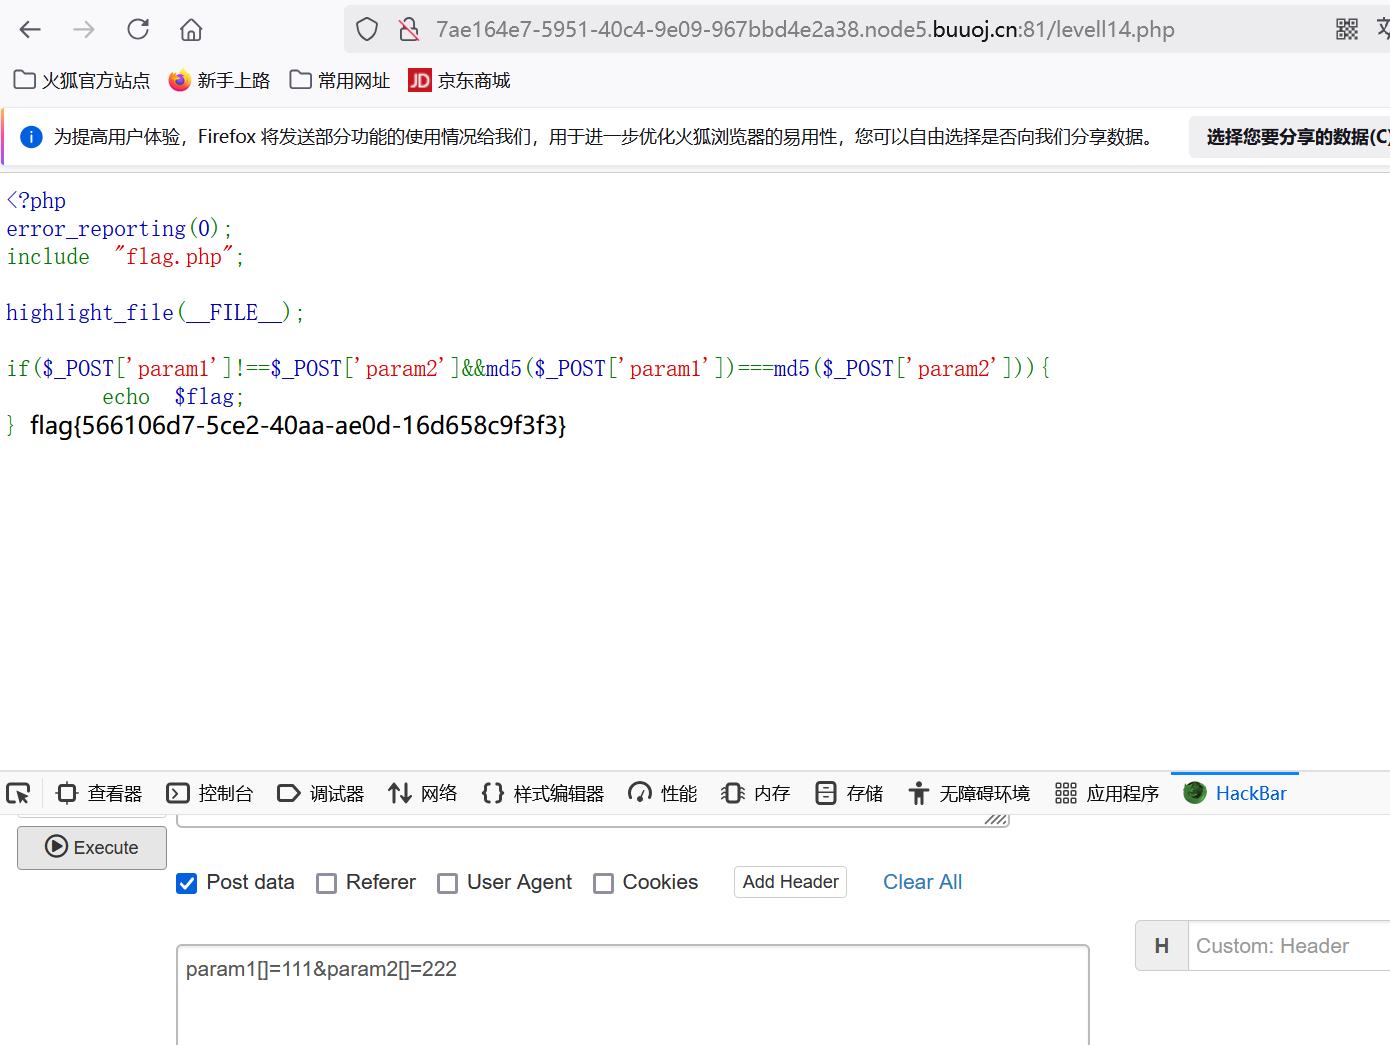
Task: Activate the element picker tool in devtools
Action: coord(17,793)
